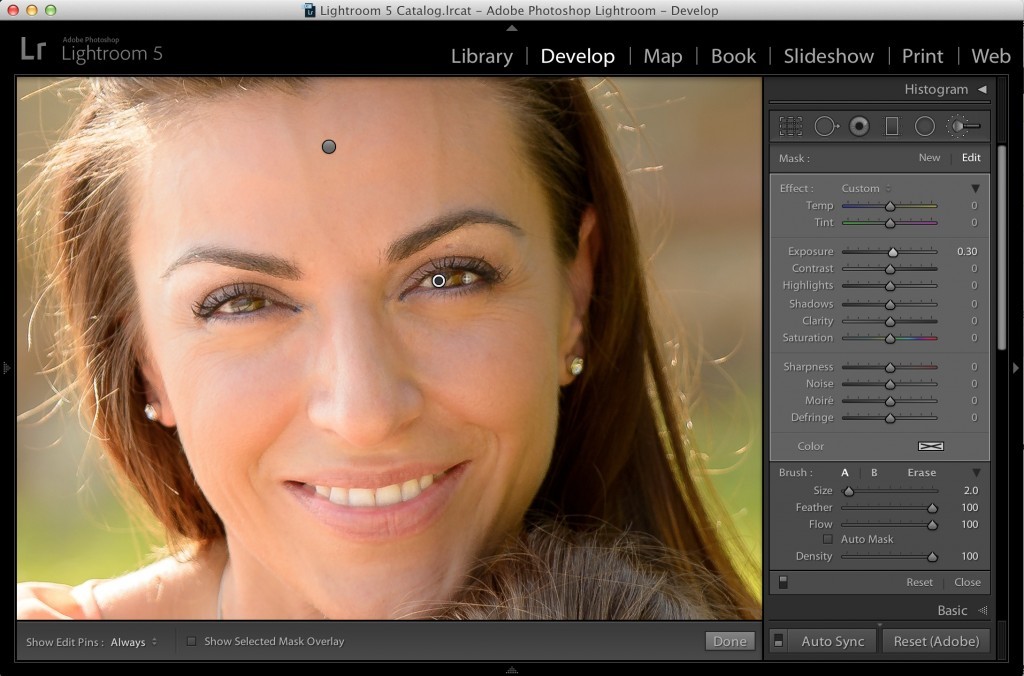This screenshot has height=676, width=1024.
Task: Collapse the Effect sliders disclosure triangle
Action: click(x=976, y=188)
